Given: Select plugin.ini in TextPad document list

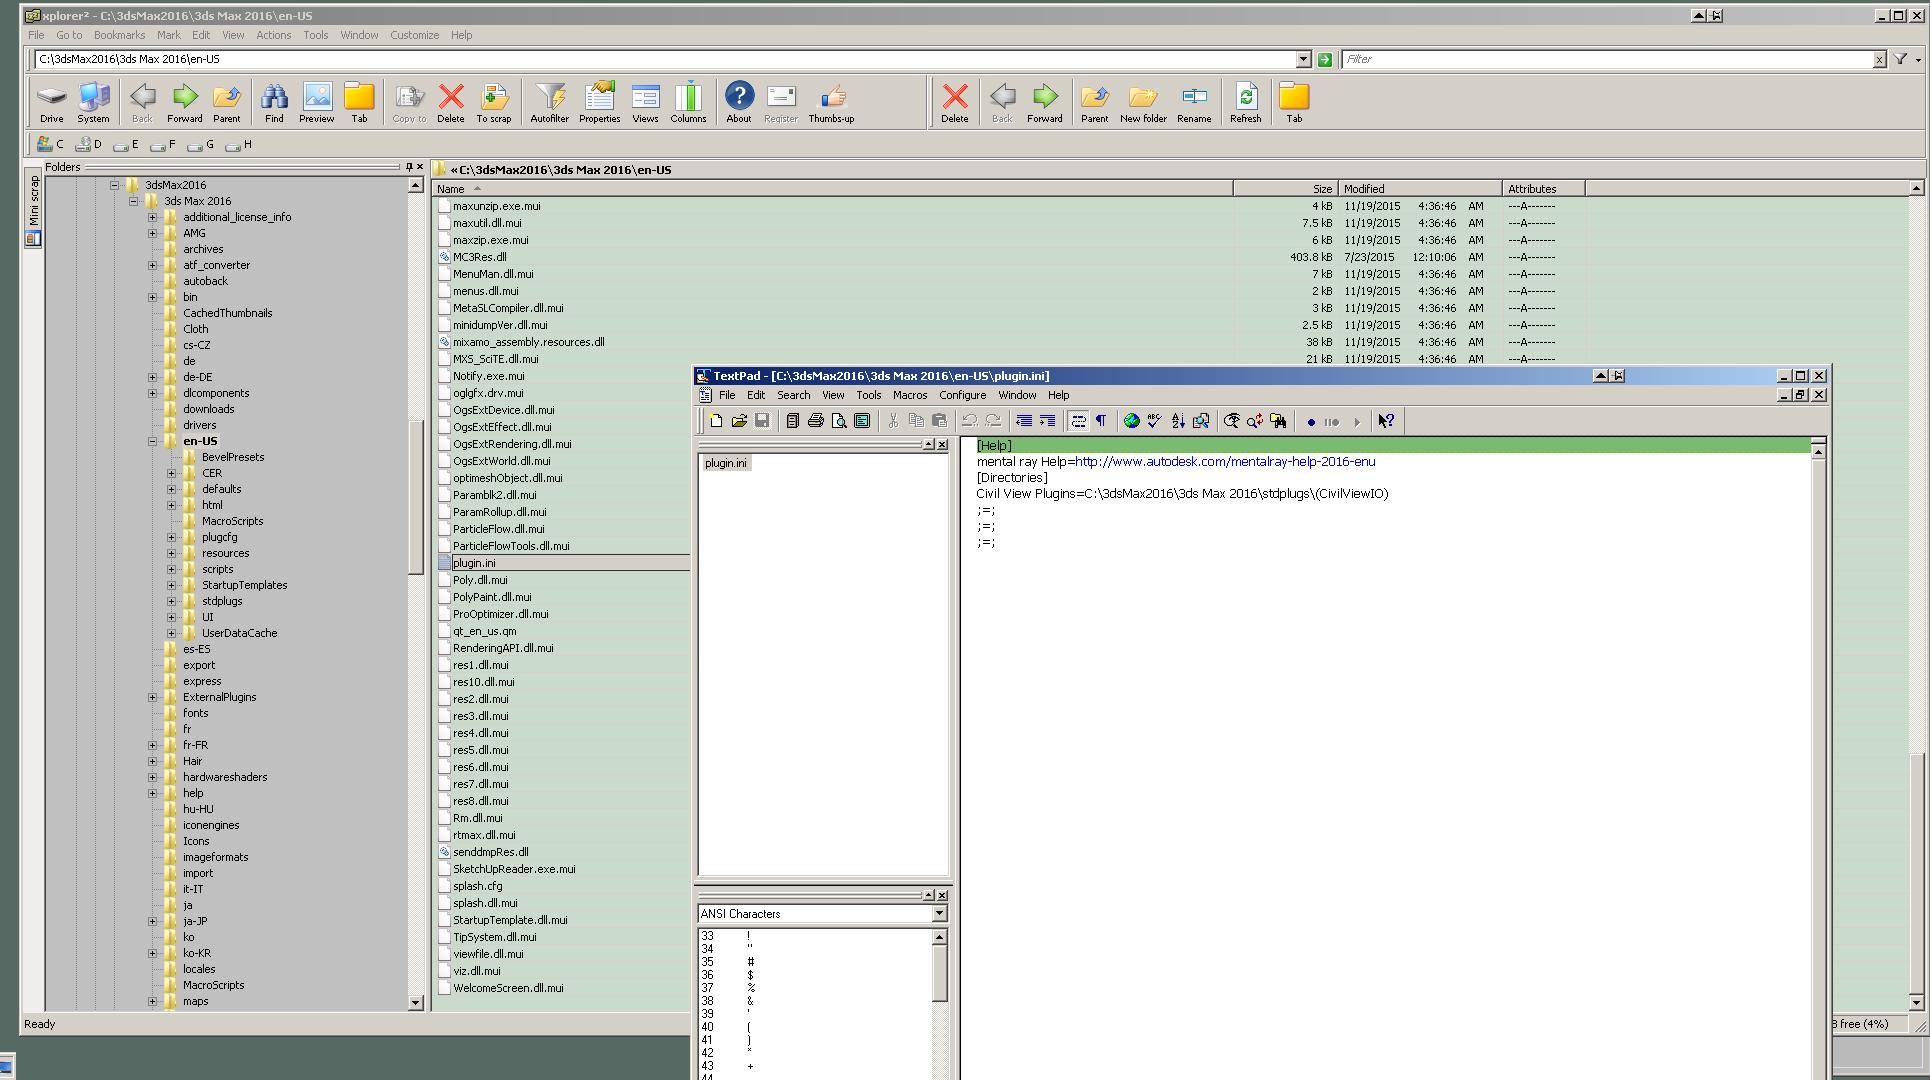Looking at the screenshot, I should tap(725, 463).
